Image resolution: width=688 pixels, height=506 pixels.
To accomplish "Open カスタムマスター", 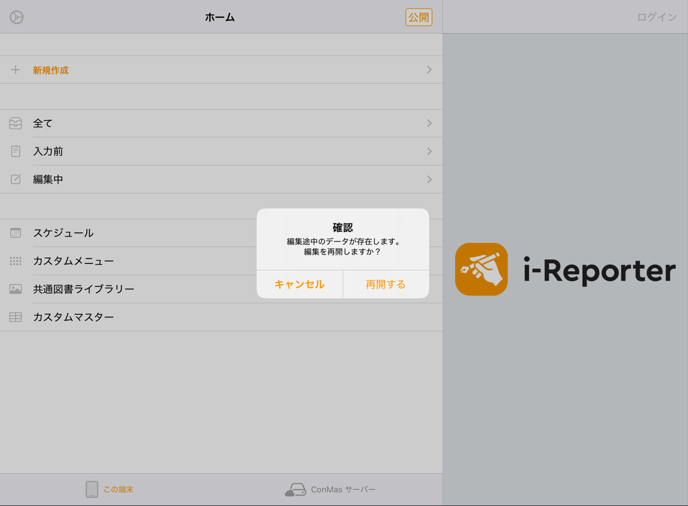I will [x=221, y=317].
